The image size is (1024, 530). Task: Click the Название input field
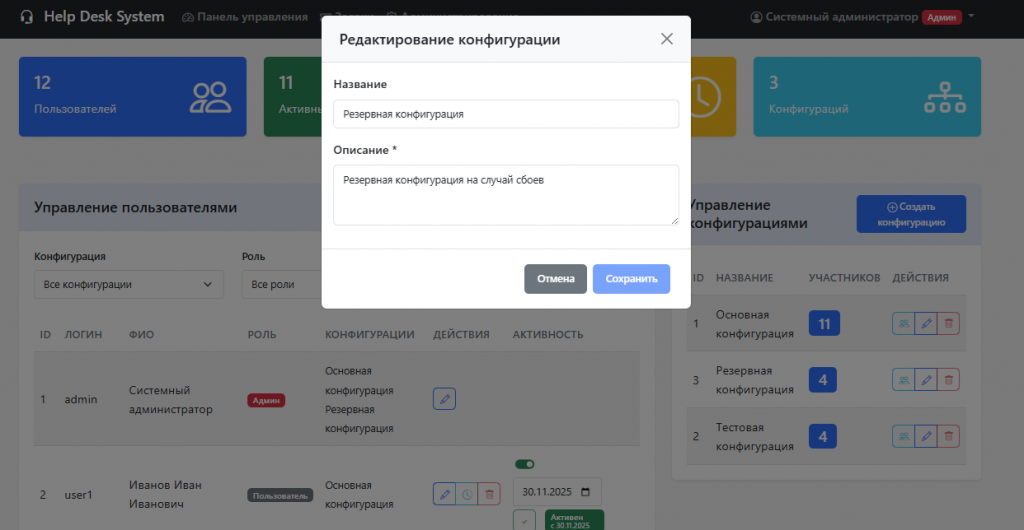(x=506, y=114)
